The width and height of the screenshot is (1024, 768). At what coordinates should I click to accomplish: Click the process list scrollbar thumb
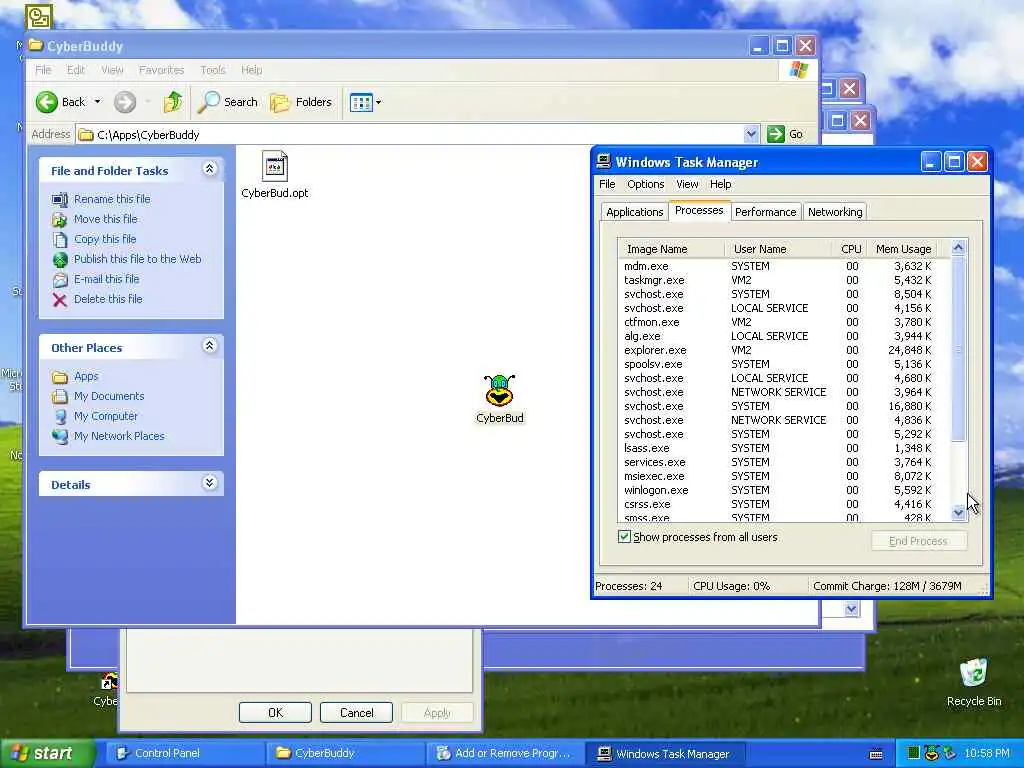958,350
